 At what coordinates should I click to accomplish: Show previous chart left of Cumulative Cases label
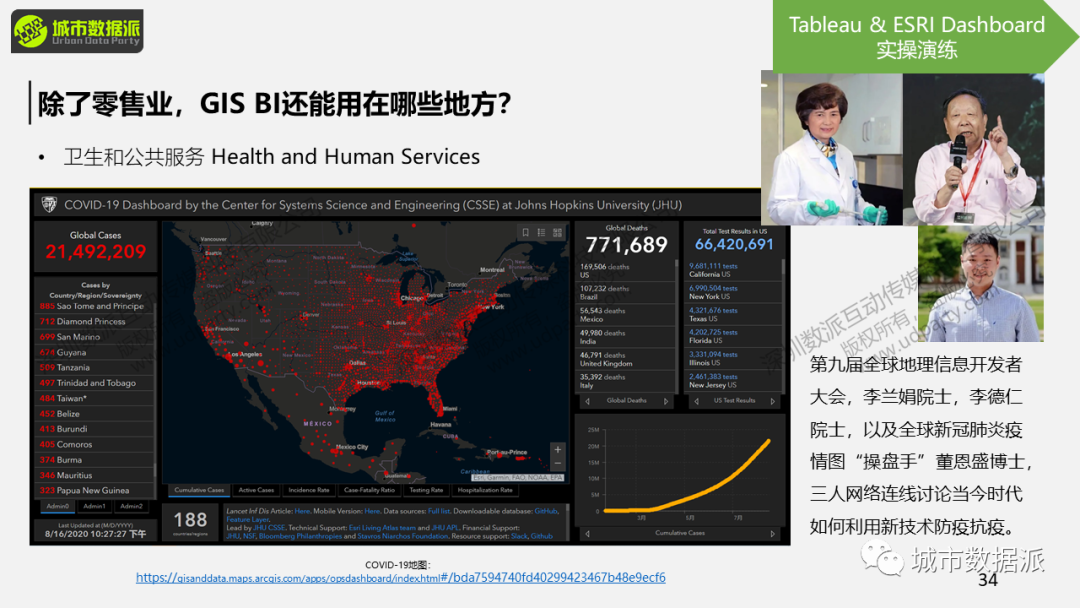tap(588, 534)
